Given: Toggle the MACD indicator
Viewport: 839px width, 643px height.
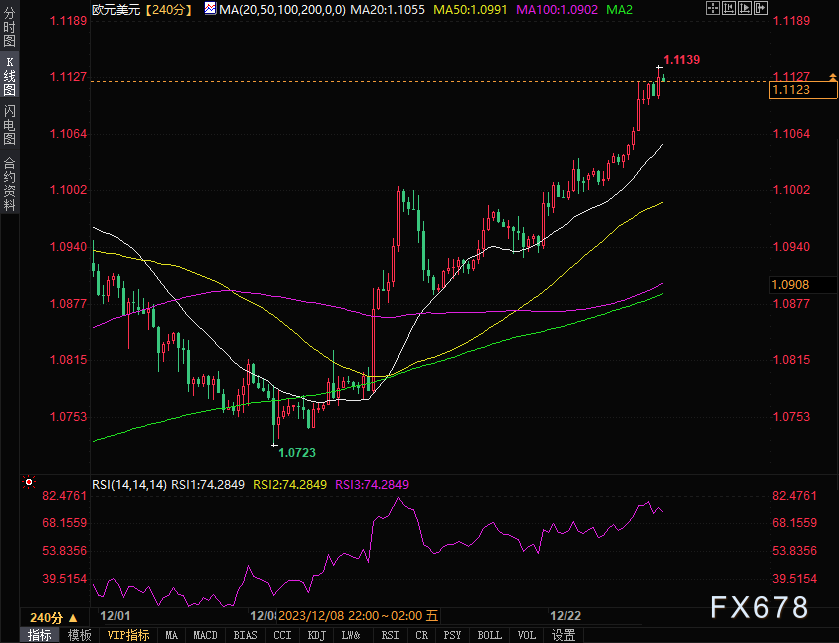Looking at the screenshot, I should click(x=205, y=635).
